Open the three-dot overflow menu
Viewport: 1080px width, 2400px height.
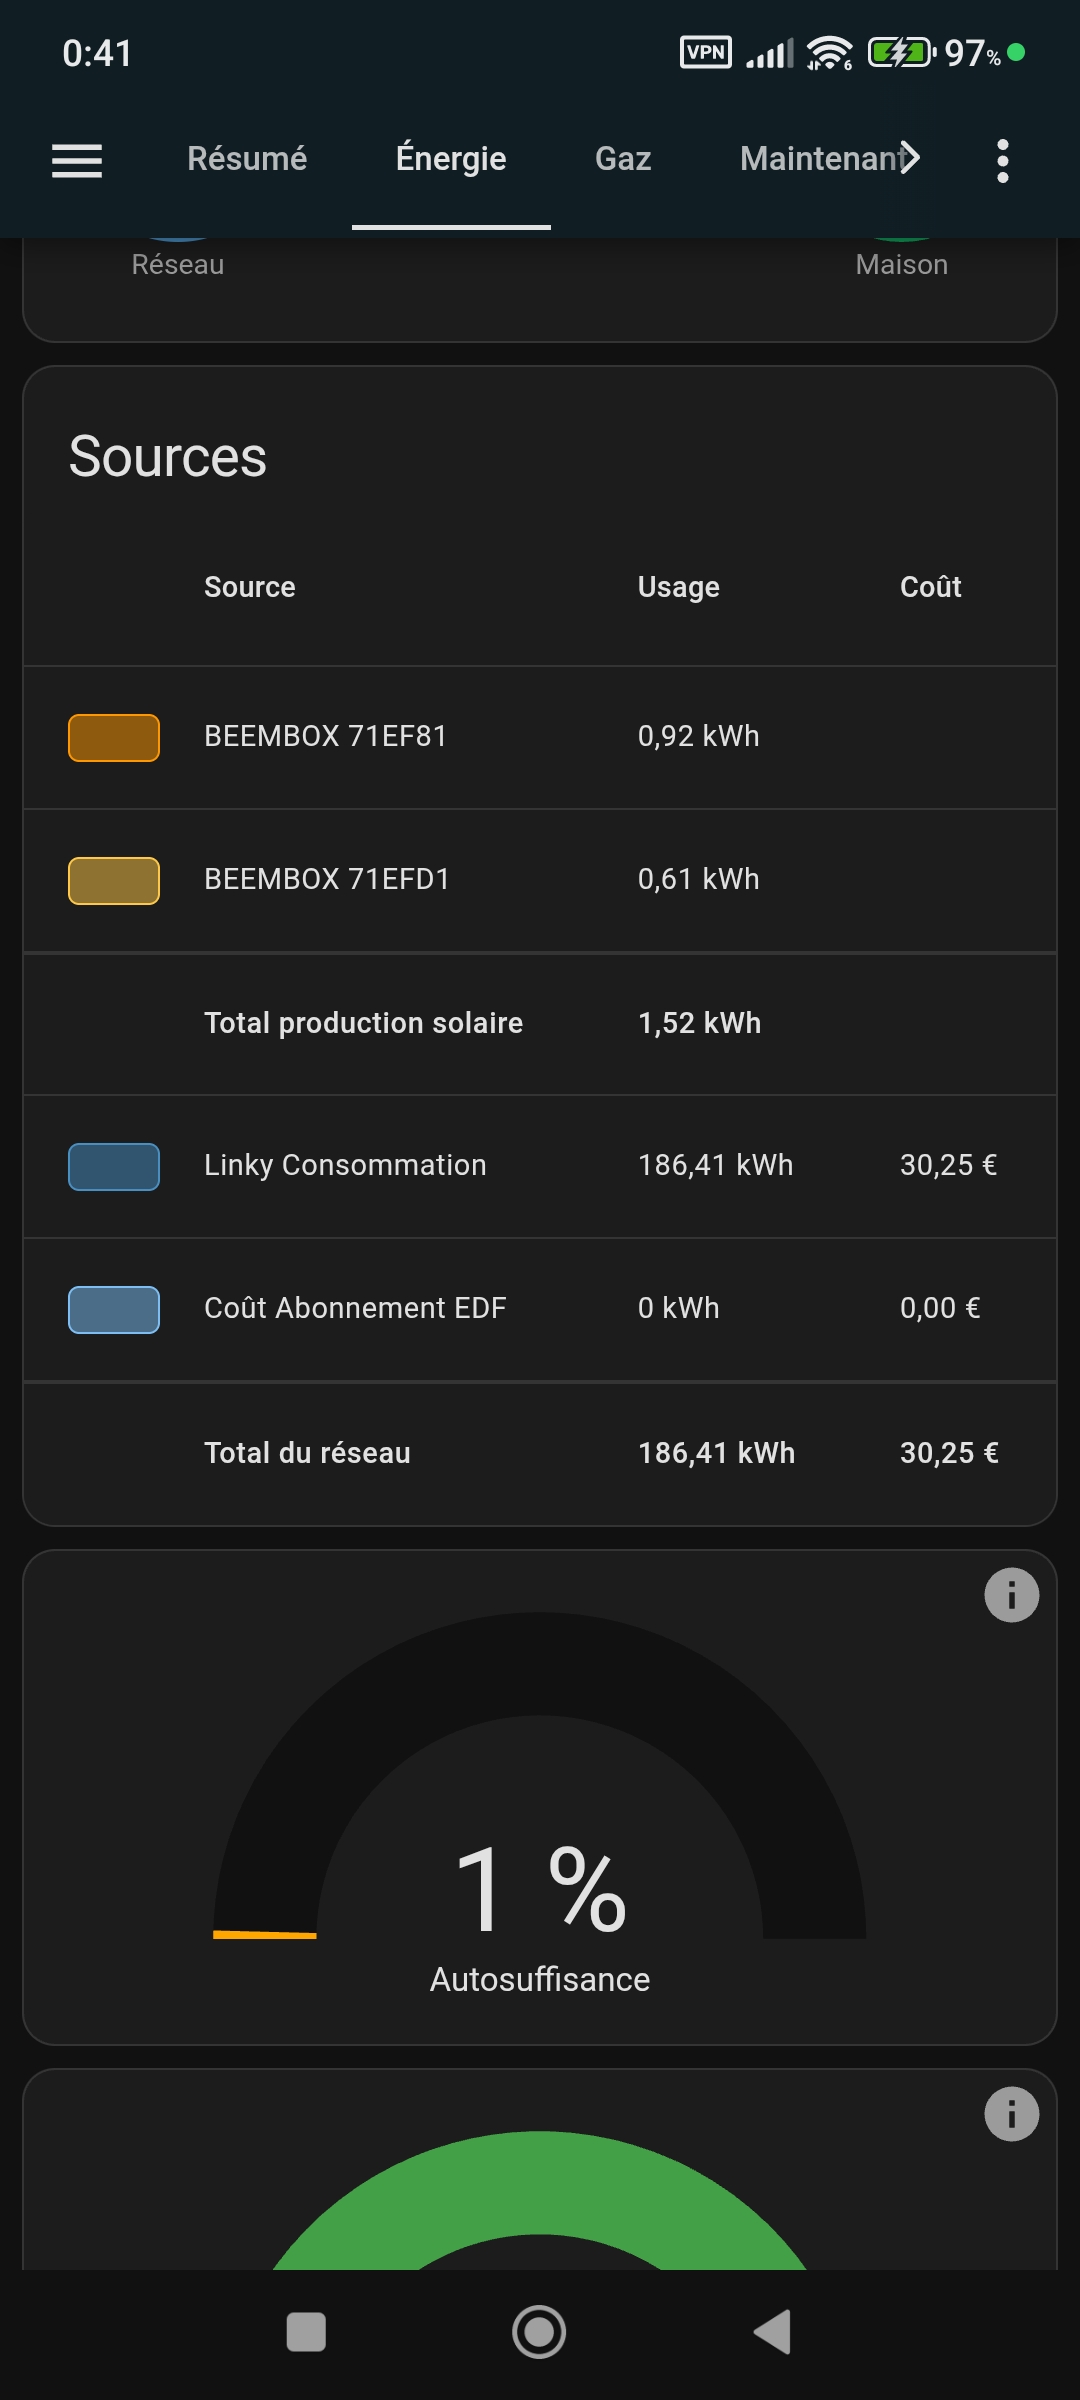point(1002,160)
